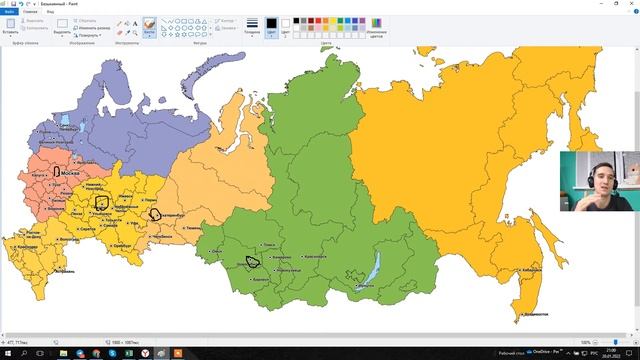Viewport: 640px width, 360px height.
Task: Click the Москва label on the map
Action: click(70, 173)
